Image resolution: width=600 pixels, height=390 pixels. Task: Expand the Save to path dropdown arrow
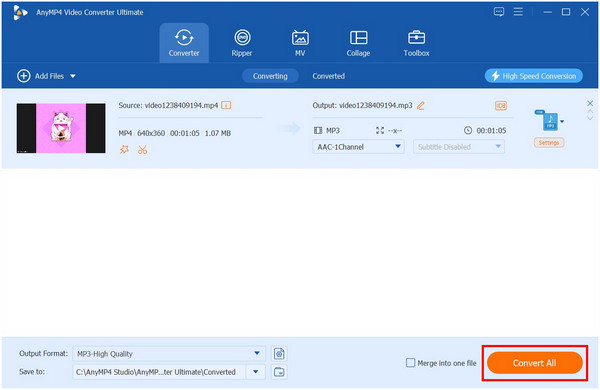click(256, 372)
